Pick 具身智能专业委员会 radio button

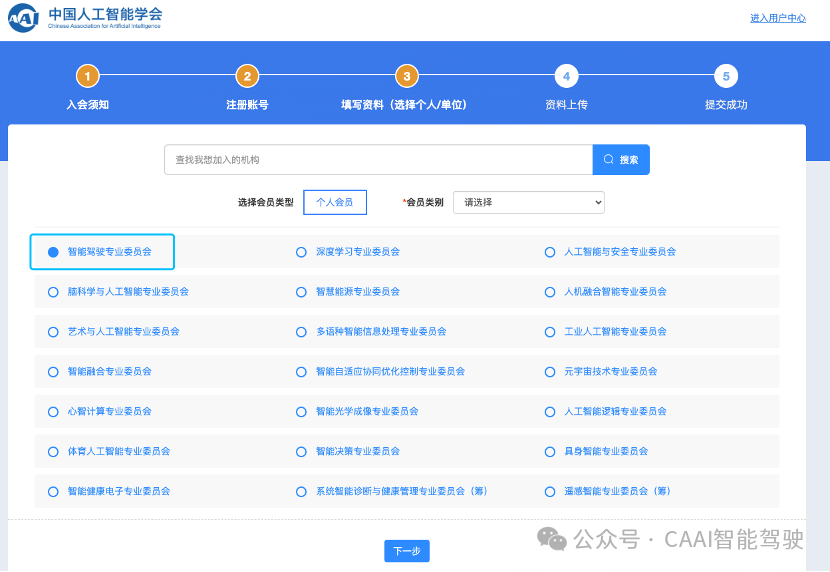[x=550, y=452]
